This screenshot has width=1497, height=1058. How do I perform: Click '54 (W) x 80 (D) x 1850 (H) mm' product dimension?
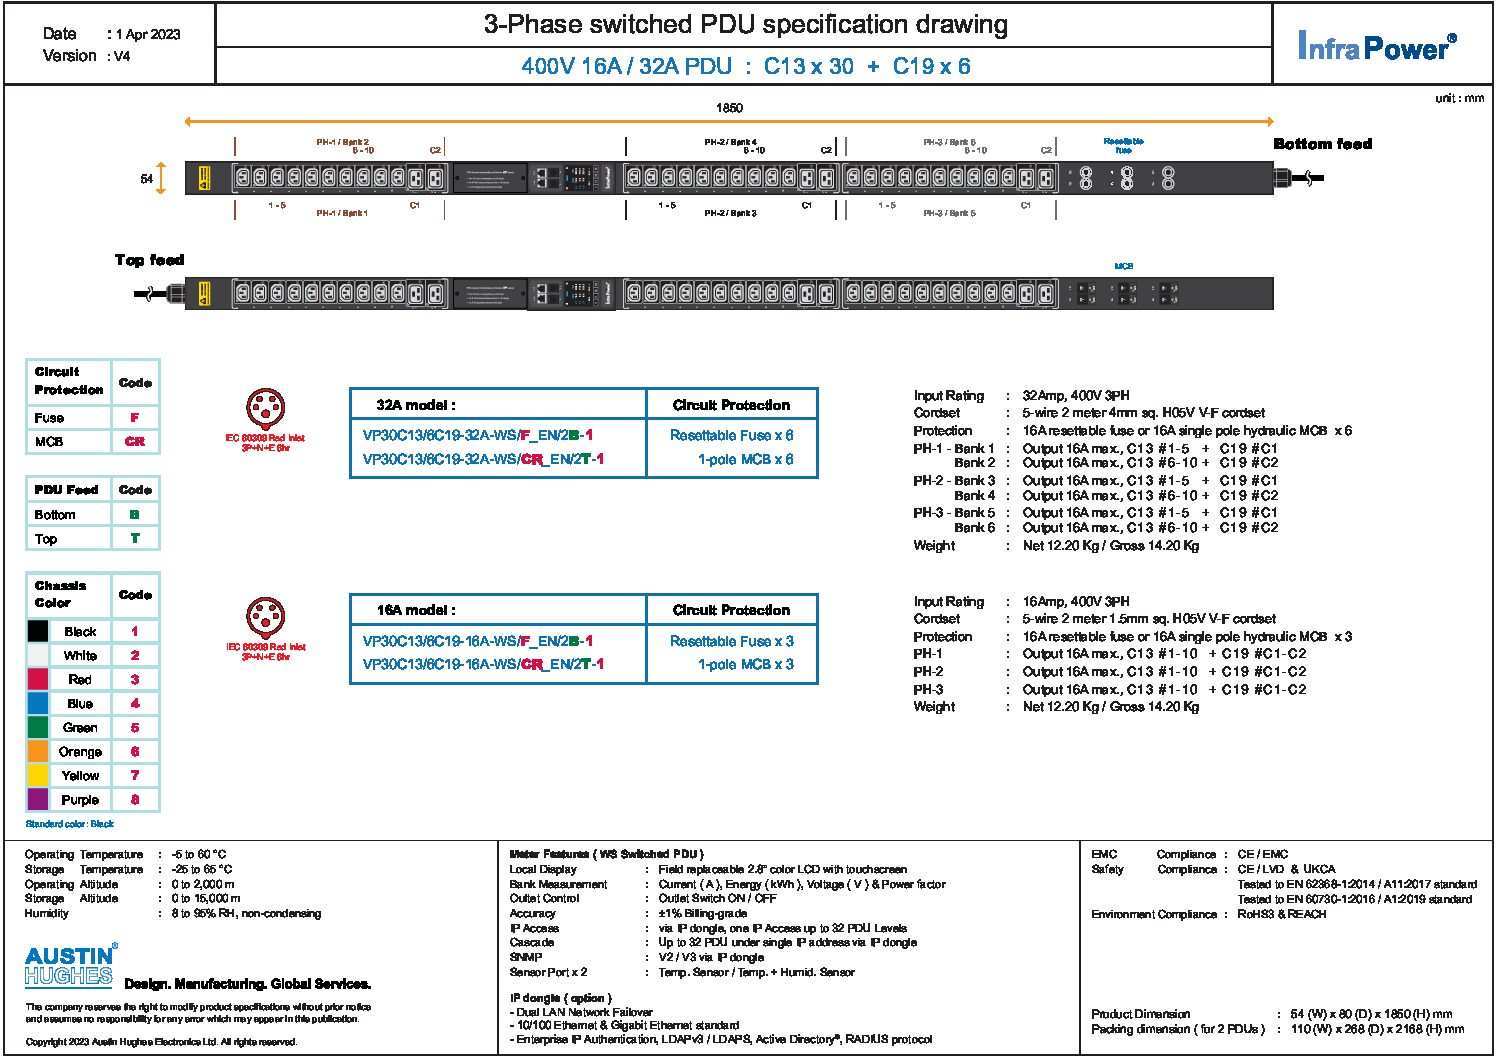(x=1370, y=1014)
